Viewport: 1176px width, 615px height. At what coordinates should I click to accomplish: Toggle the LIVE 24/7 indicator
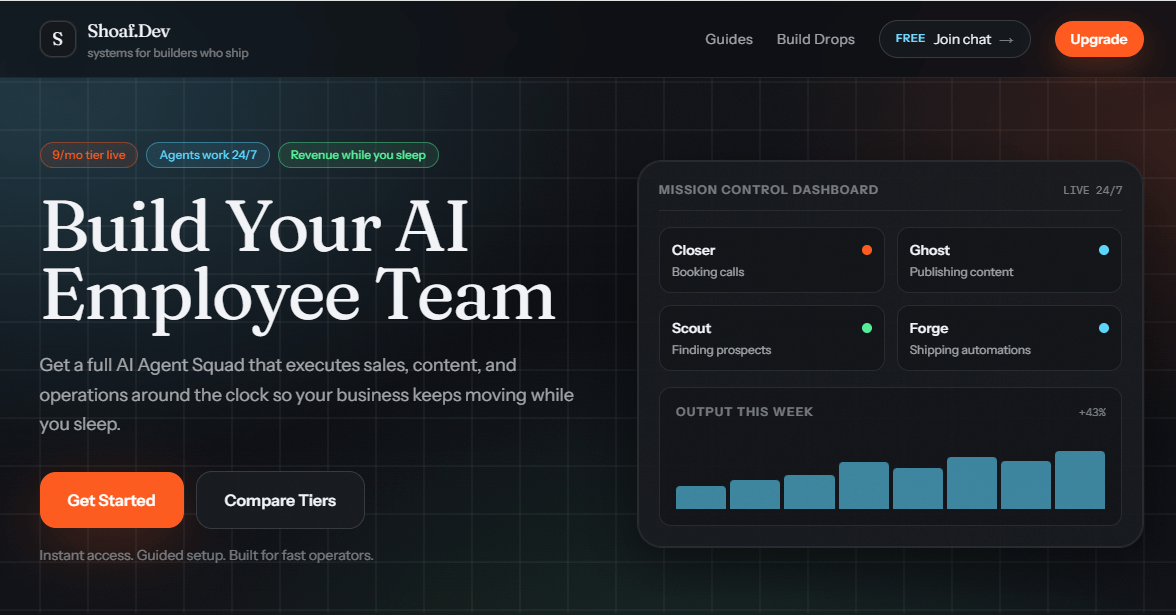[1091, 189]
